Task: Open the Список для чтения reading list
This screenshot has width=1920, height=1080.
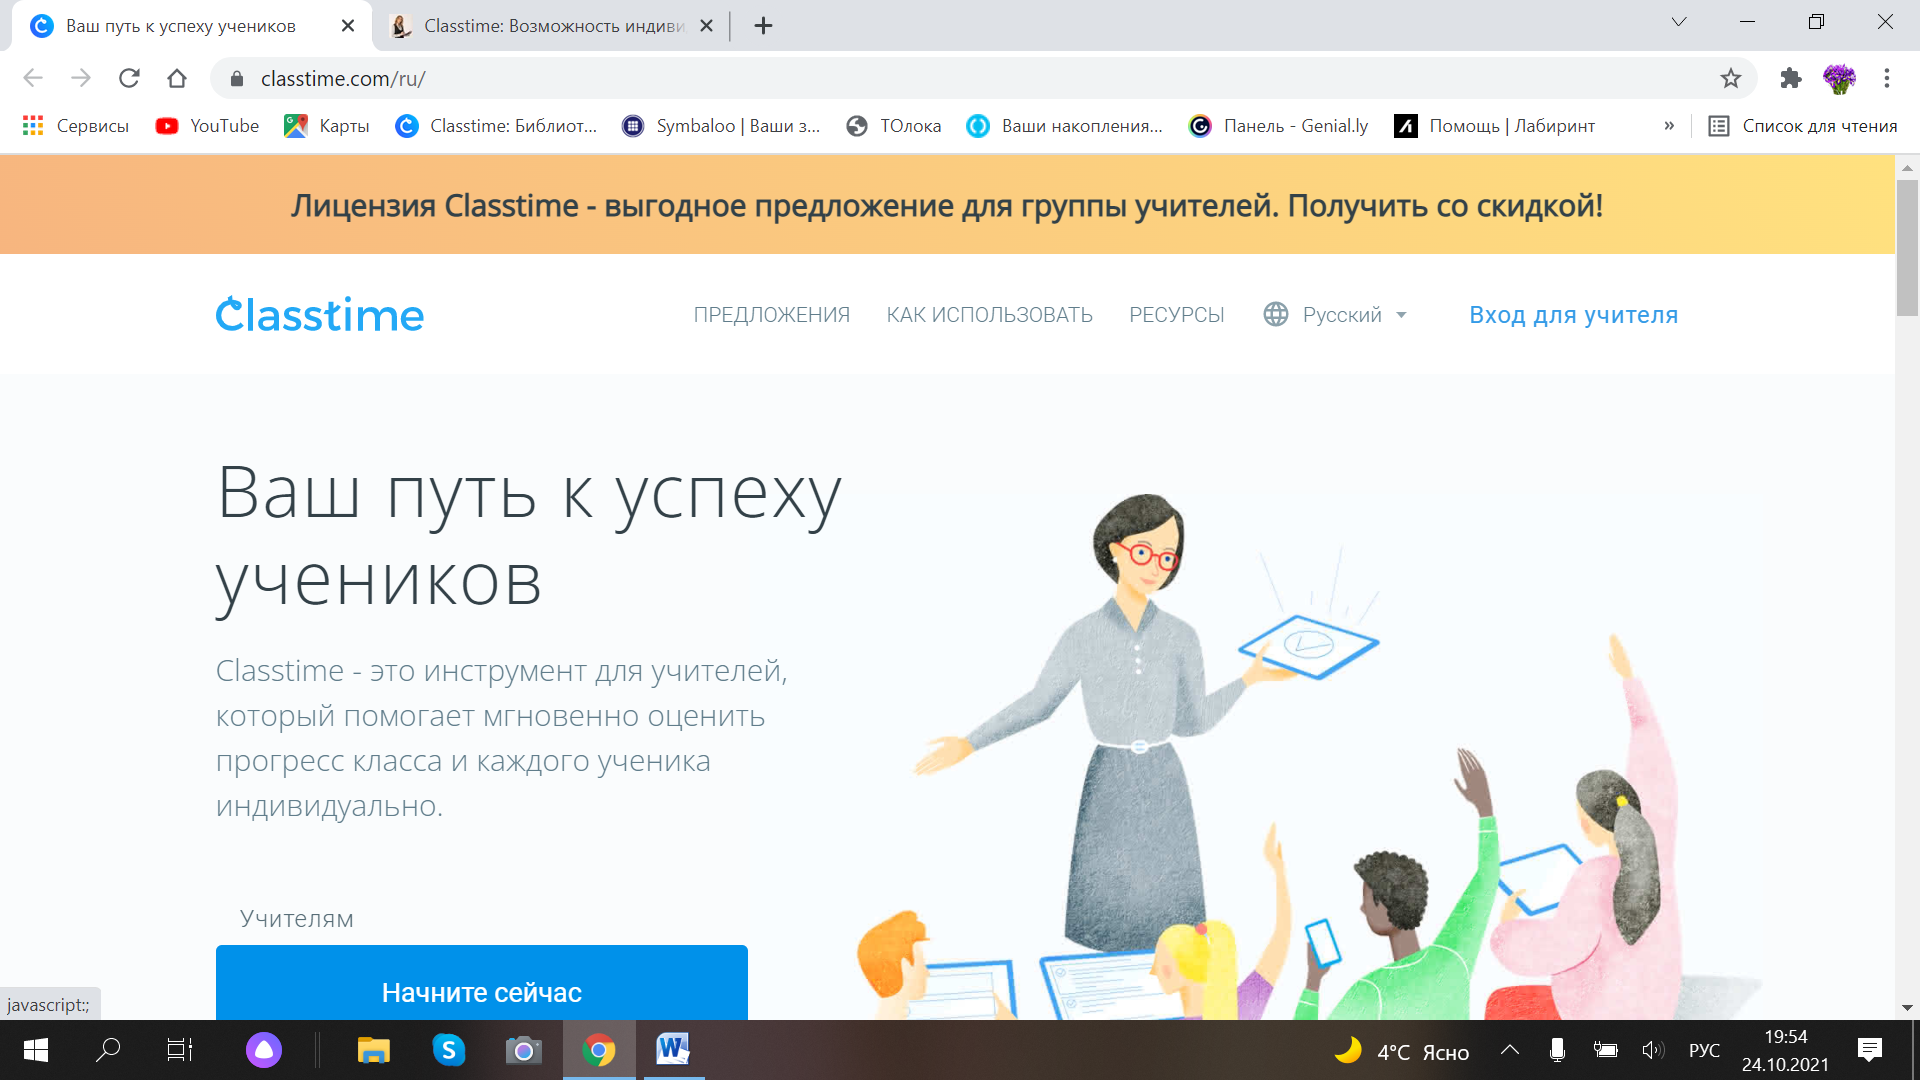Action: click(1803, 126)
